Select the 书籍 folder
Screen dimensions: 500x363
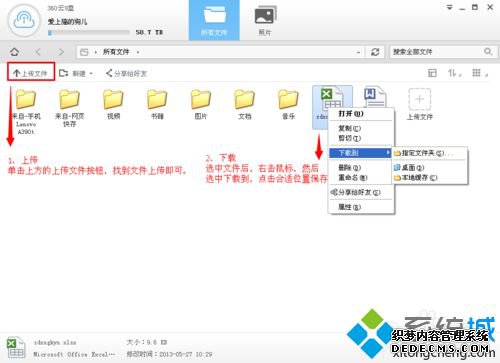[157, 104]
